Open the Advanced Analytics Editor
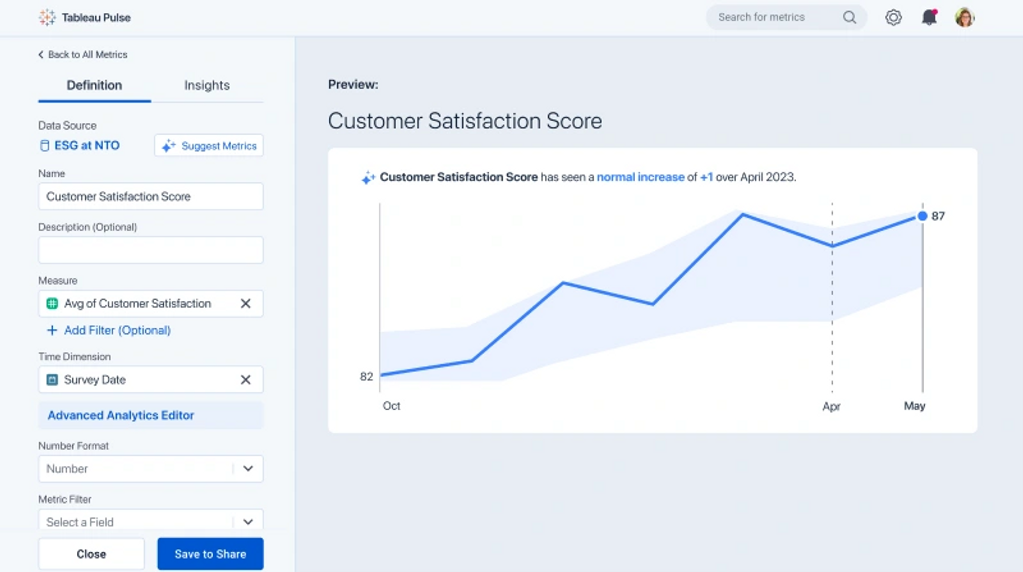The image size is (1023, 572). tap(121, 415)
